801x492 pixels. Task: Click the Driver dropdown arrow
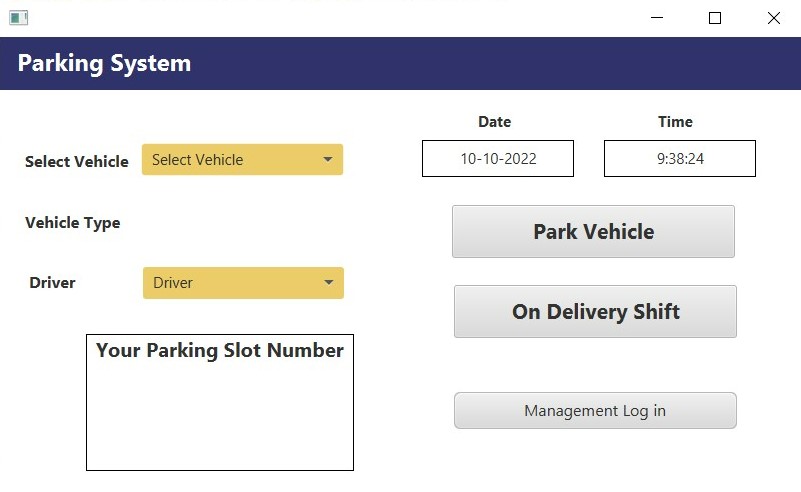click(x=328, y=283)
